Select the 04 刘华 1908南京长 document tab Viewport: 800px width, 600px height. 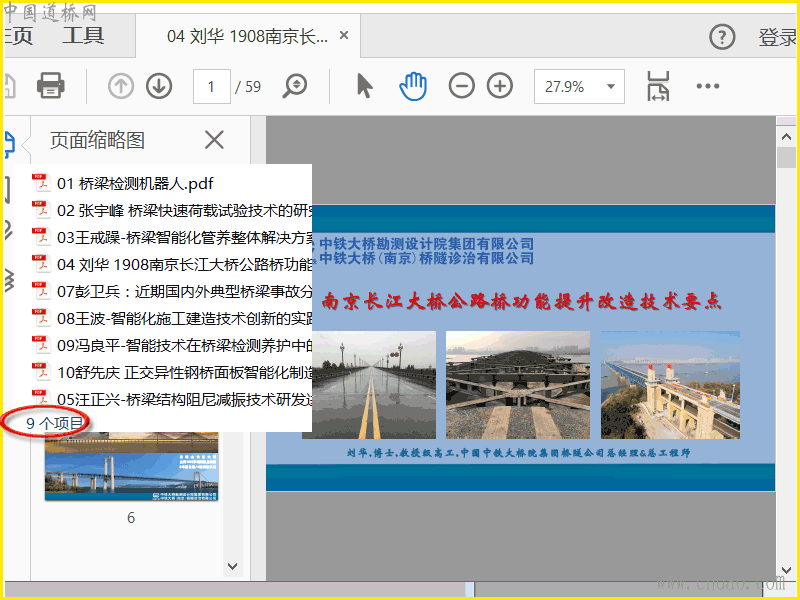point(247,36)
